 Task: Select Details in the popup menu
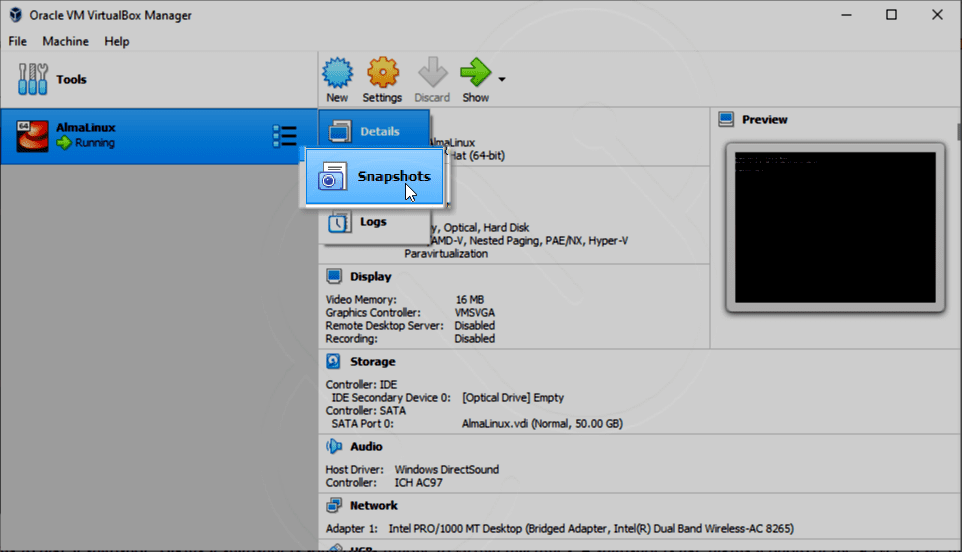pos(374,131)
